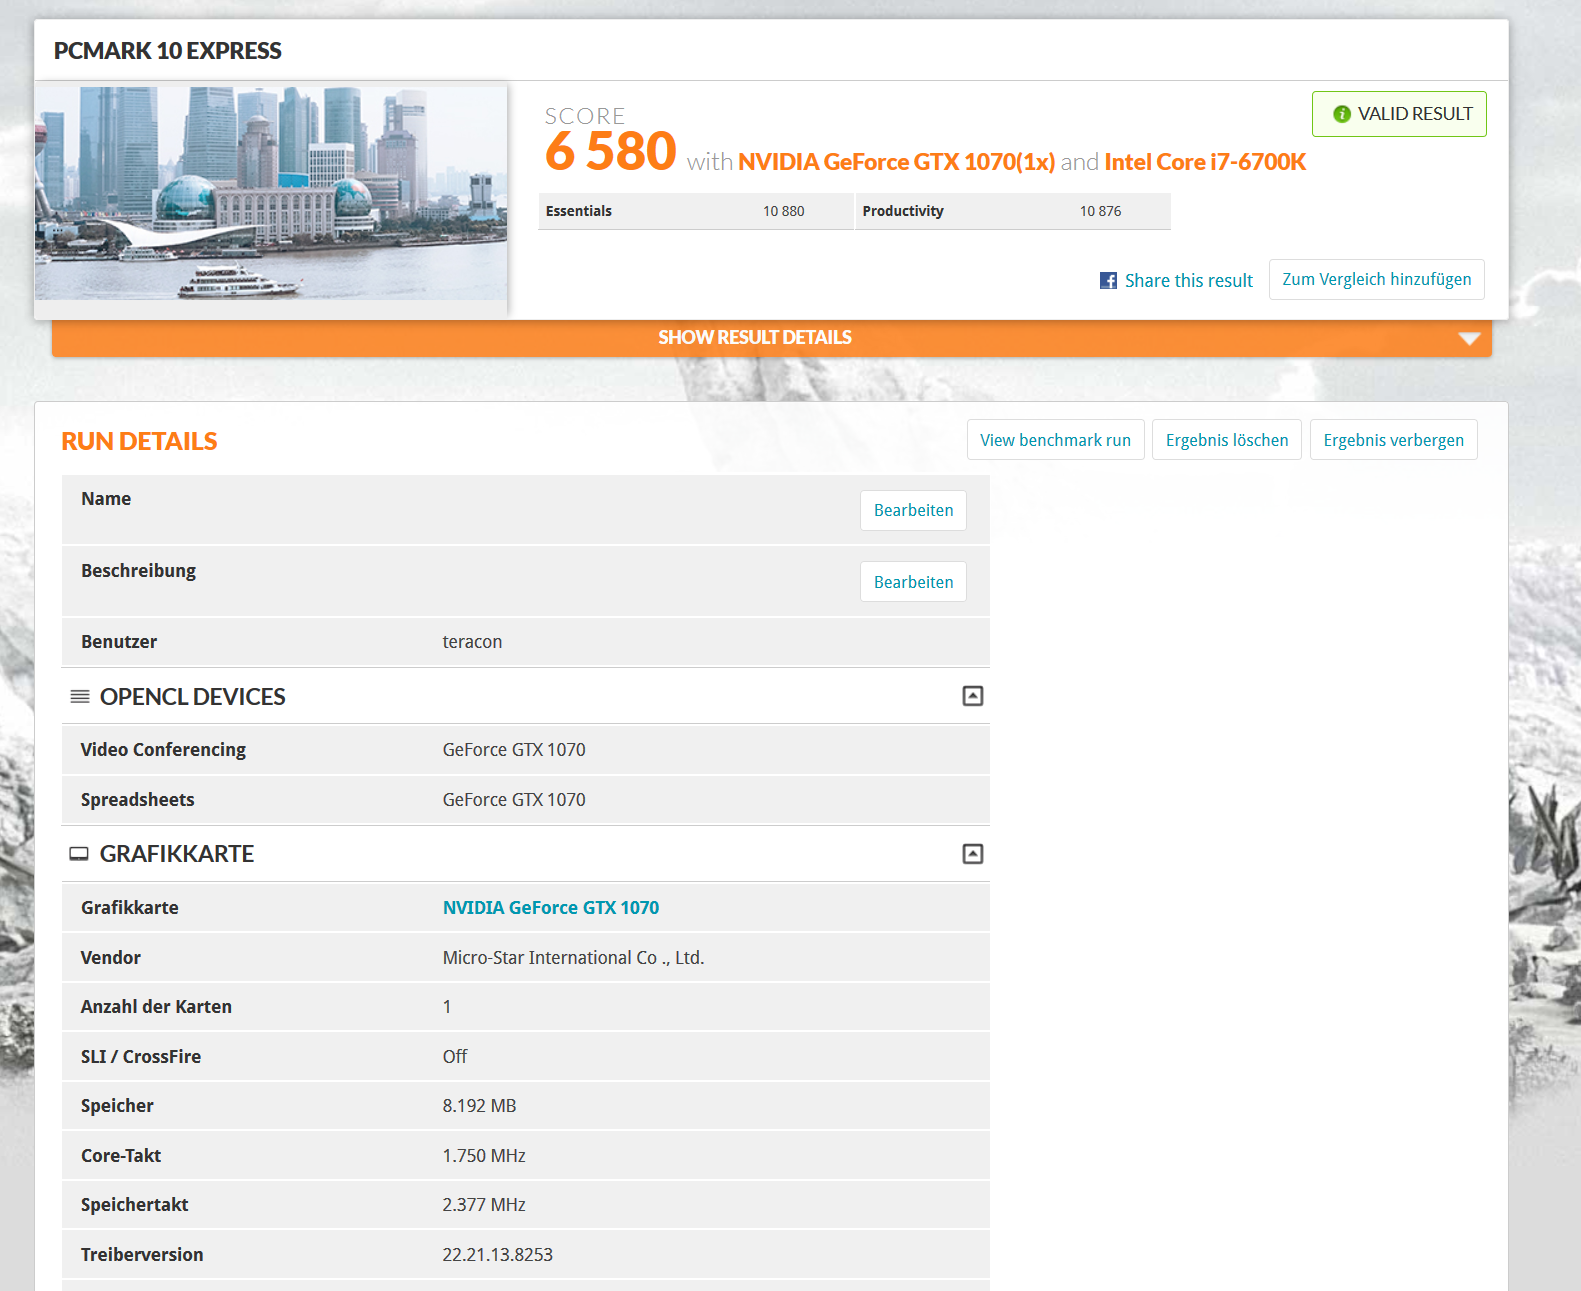Click the OpenCL Devices list icon
1581x1291 pixels.
[80, 696]
